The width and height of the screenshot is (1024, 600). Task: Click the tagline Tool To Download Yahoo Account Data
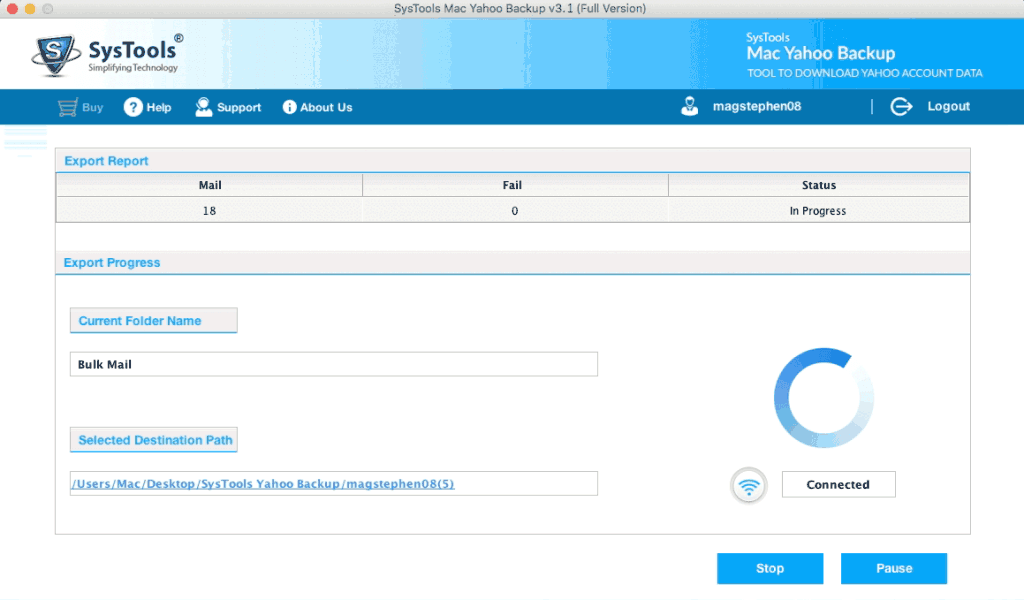click(865, 73)
